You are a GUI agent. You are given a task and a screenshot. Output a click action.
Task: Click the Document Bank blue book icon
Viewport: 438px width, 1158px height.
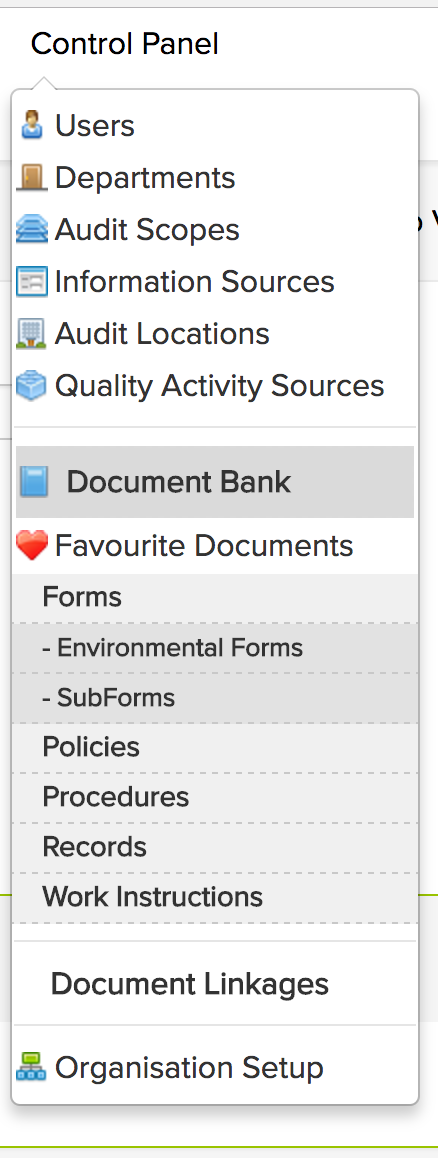(x=34, y=482)
